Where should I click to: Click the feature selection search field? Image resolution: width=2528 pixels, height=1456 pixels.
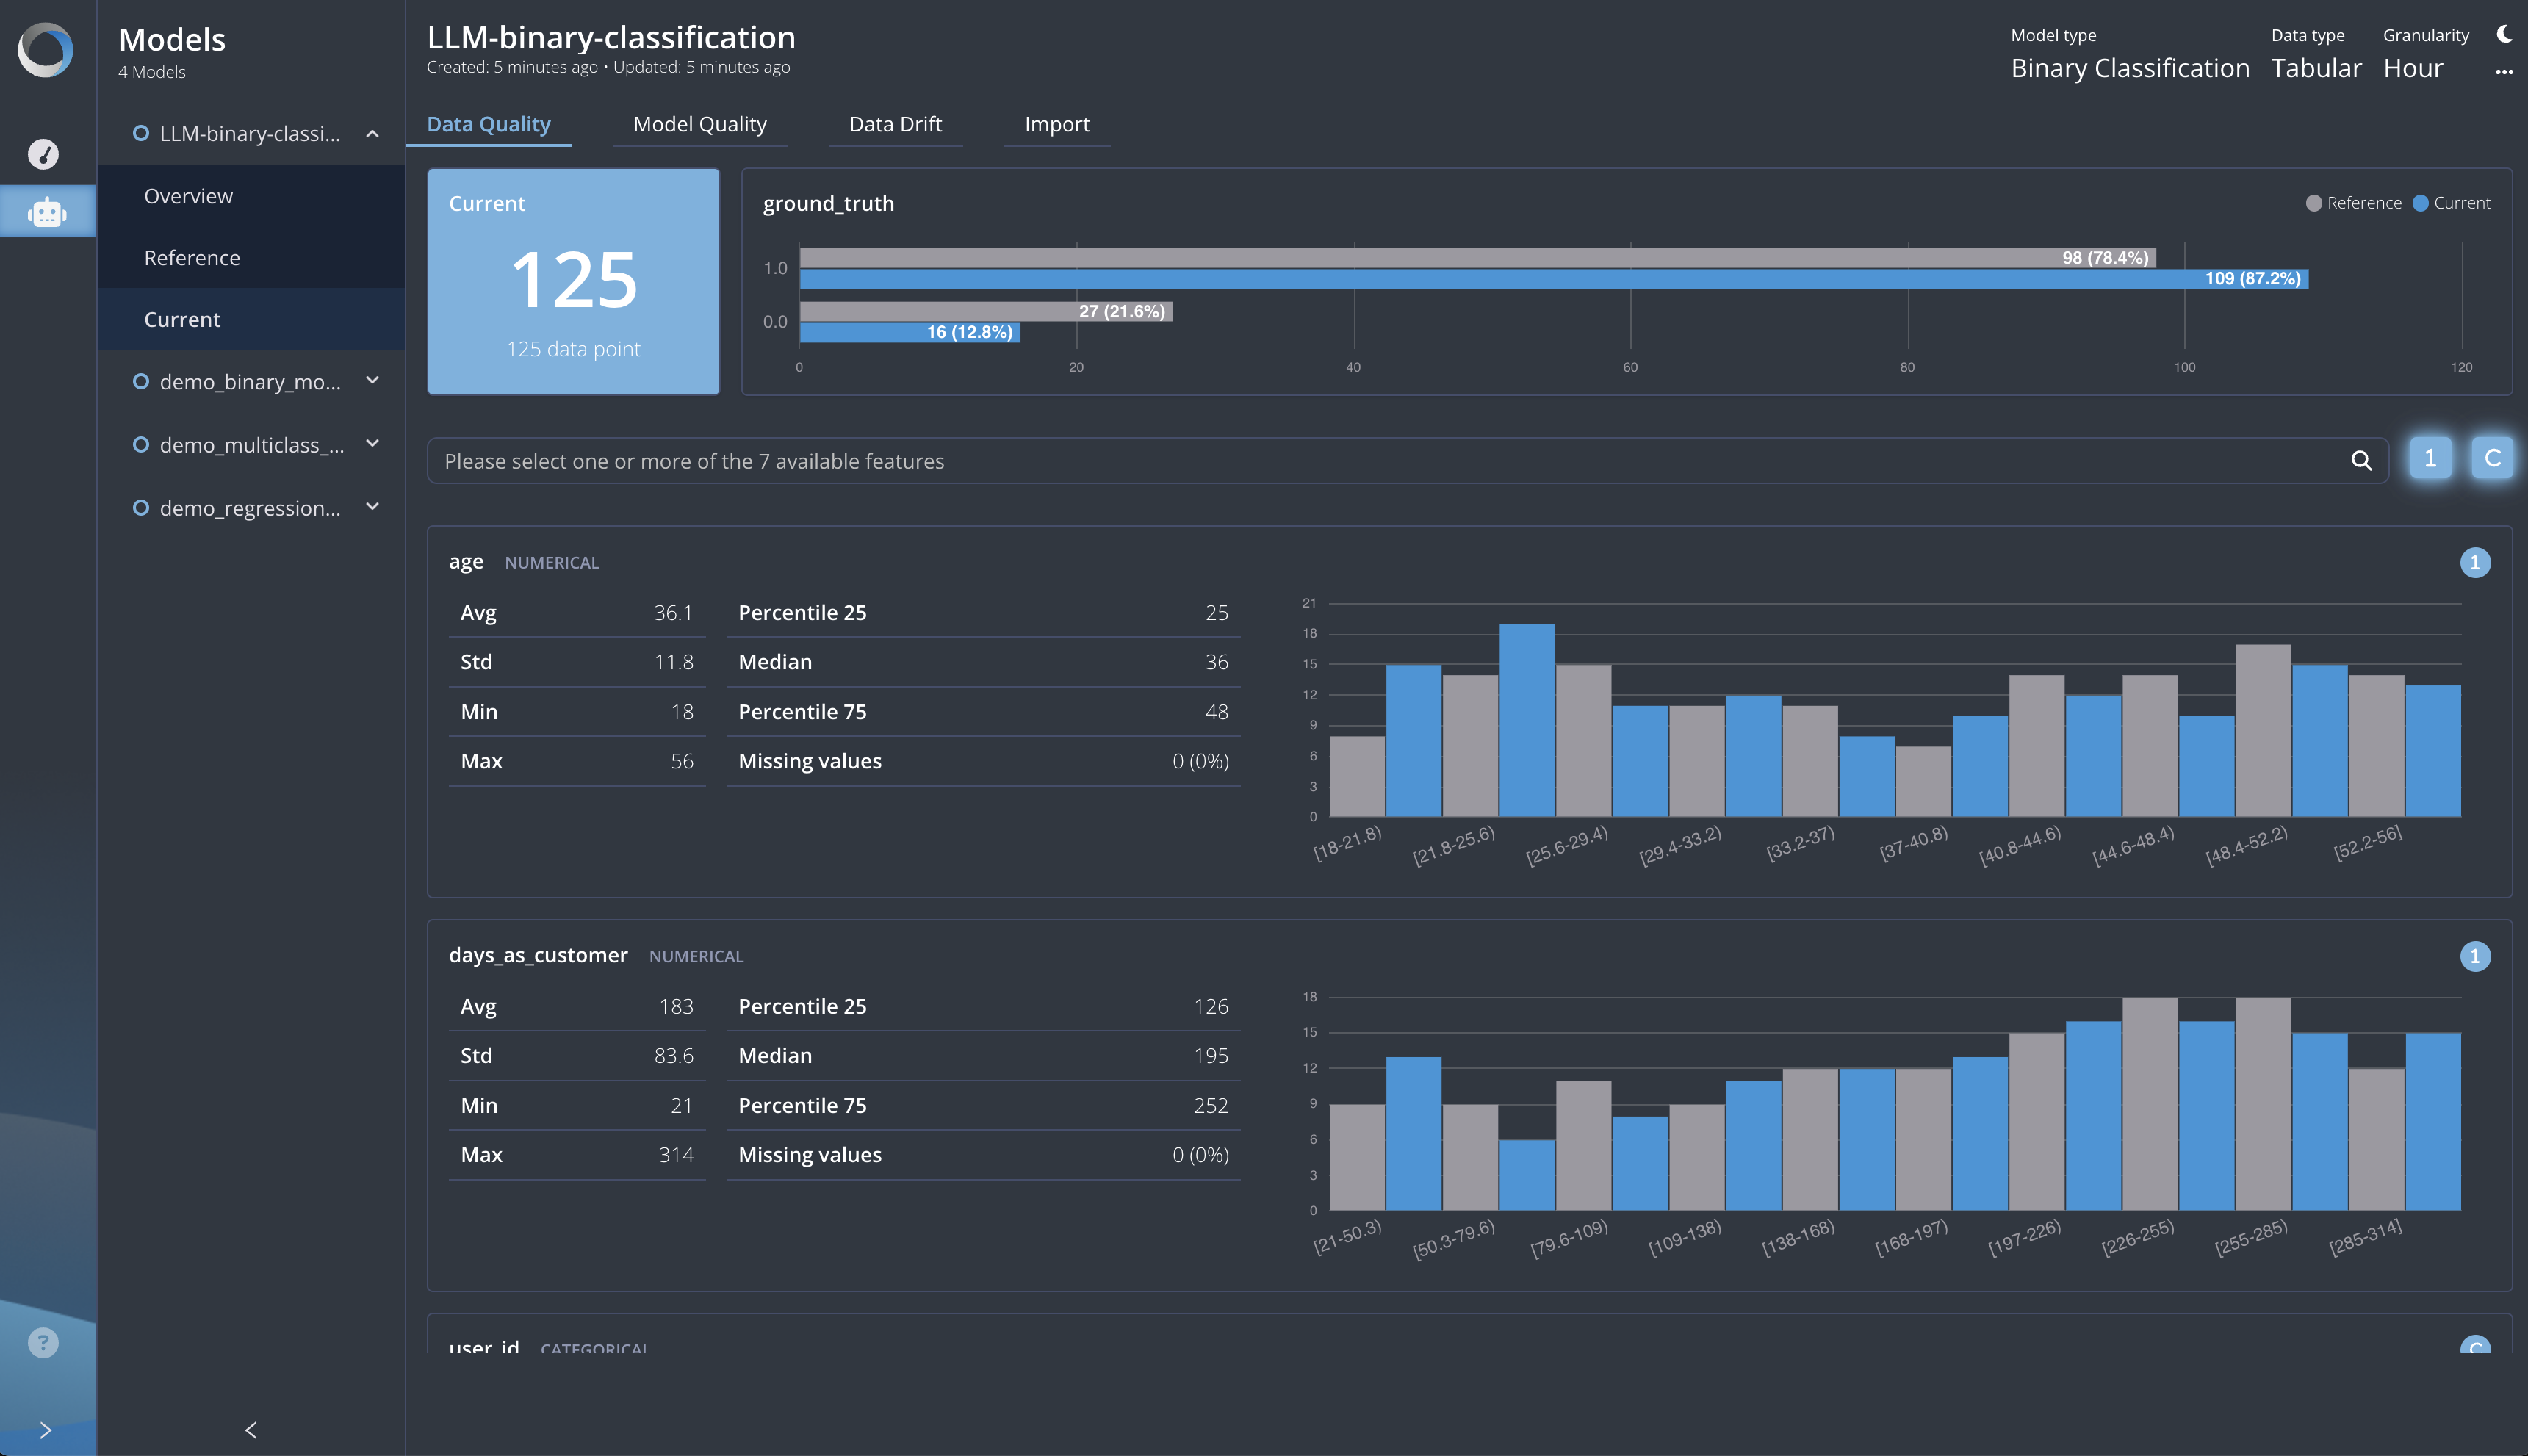[x=1408, y=461]
